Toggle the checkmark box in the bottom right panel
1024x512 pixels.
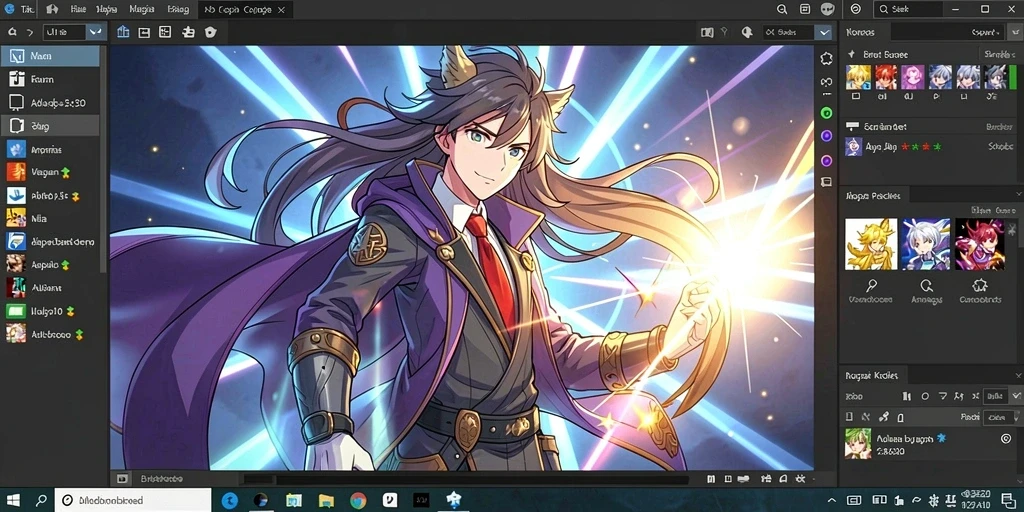pyautogui.click(x=1016, y=396)
